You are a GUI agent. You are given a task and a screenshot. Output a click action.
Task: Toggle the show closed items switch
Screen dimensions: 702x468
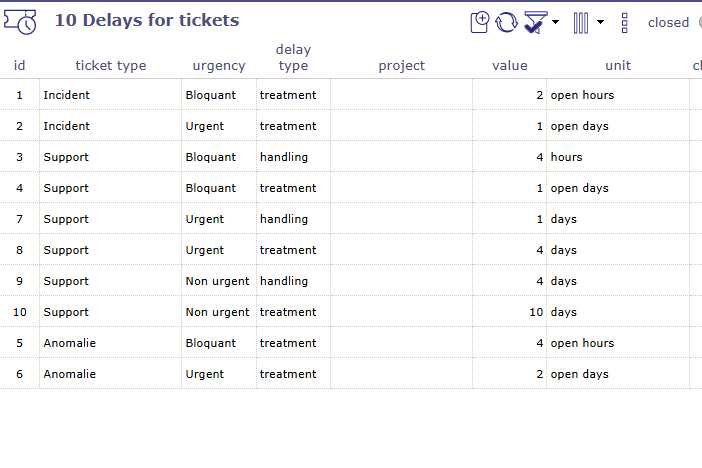[x=698, y=22]
